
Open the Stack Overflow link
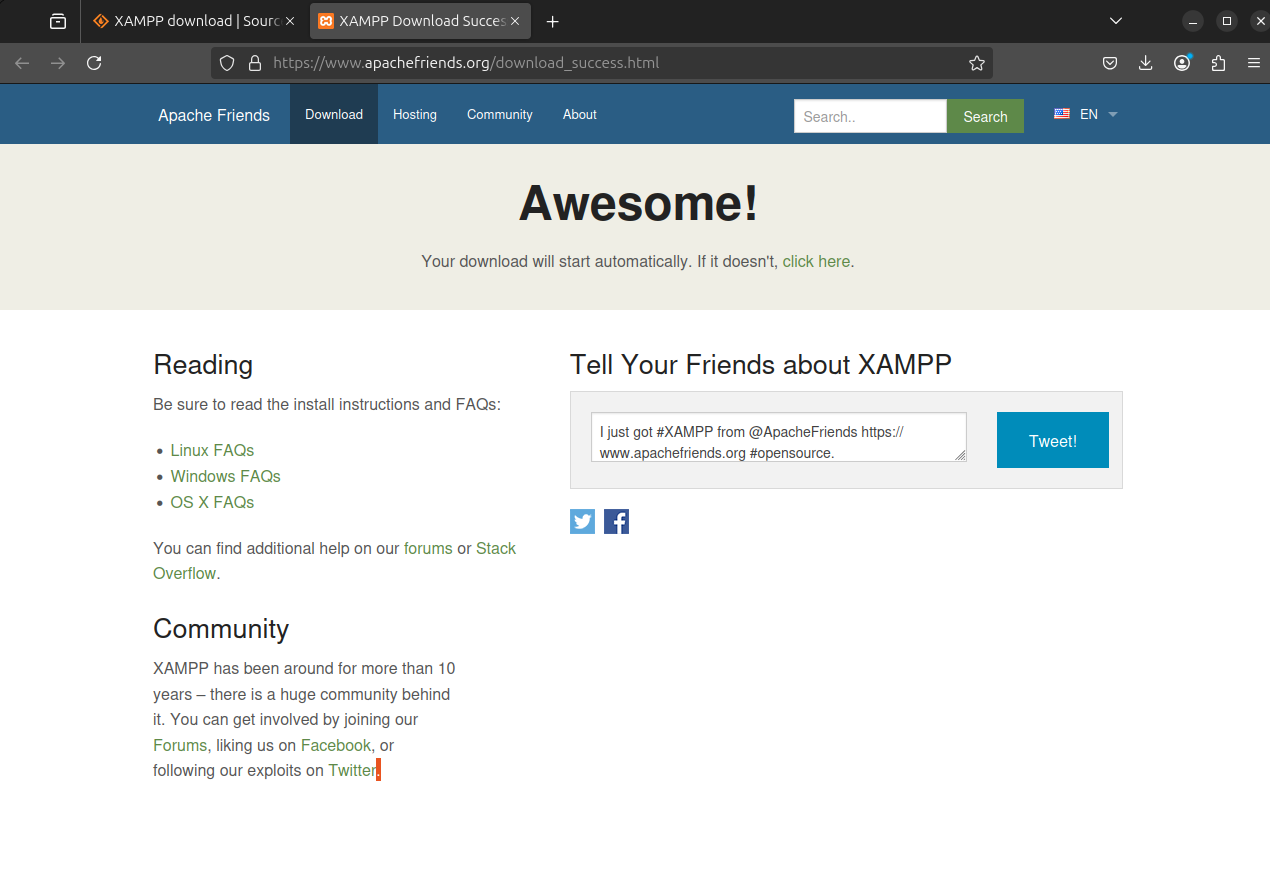pyautogui.click(x=496, y=548)
